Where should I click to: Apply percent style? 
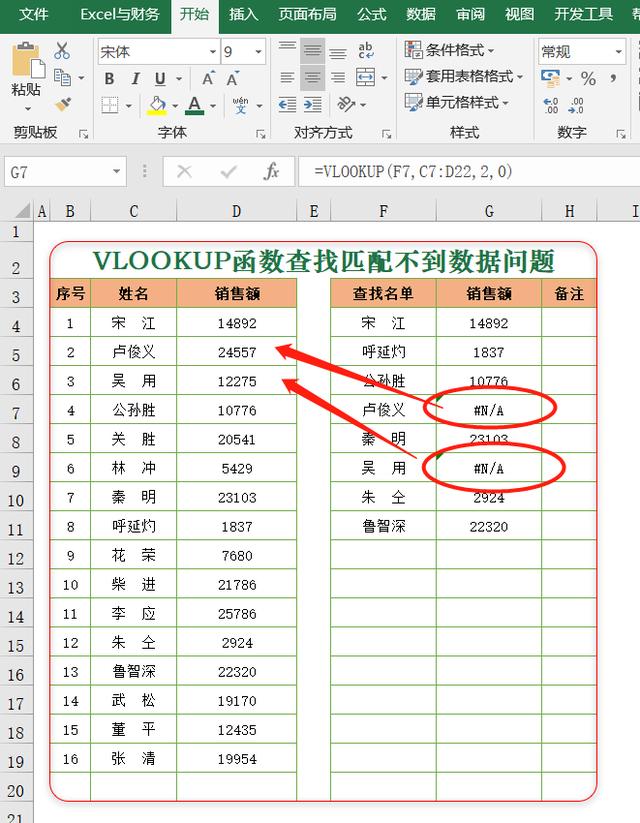(x=588, y=79)
